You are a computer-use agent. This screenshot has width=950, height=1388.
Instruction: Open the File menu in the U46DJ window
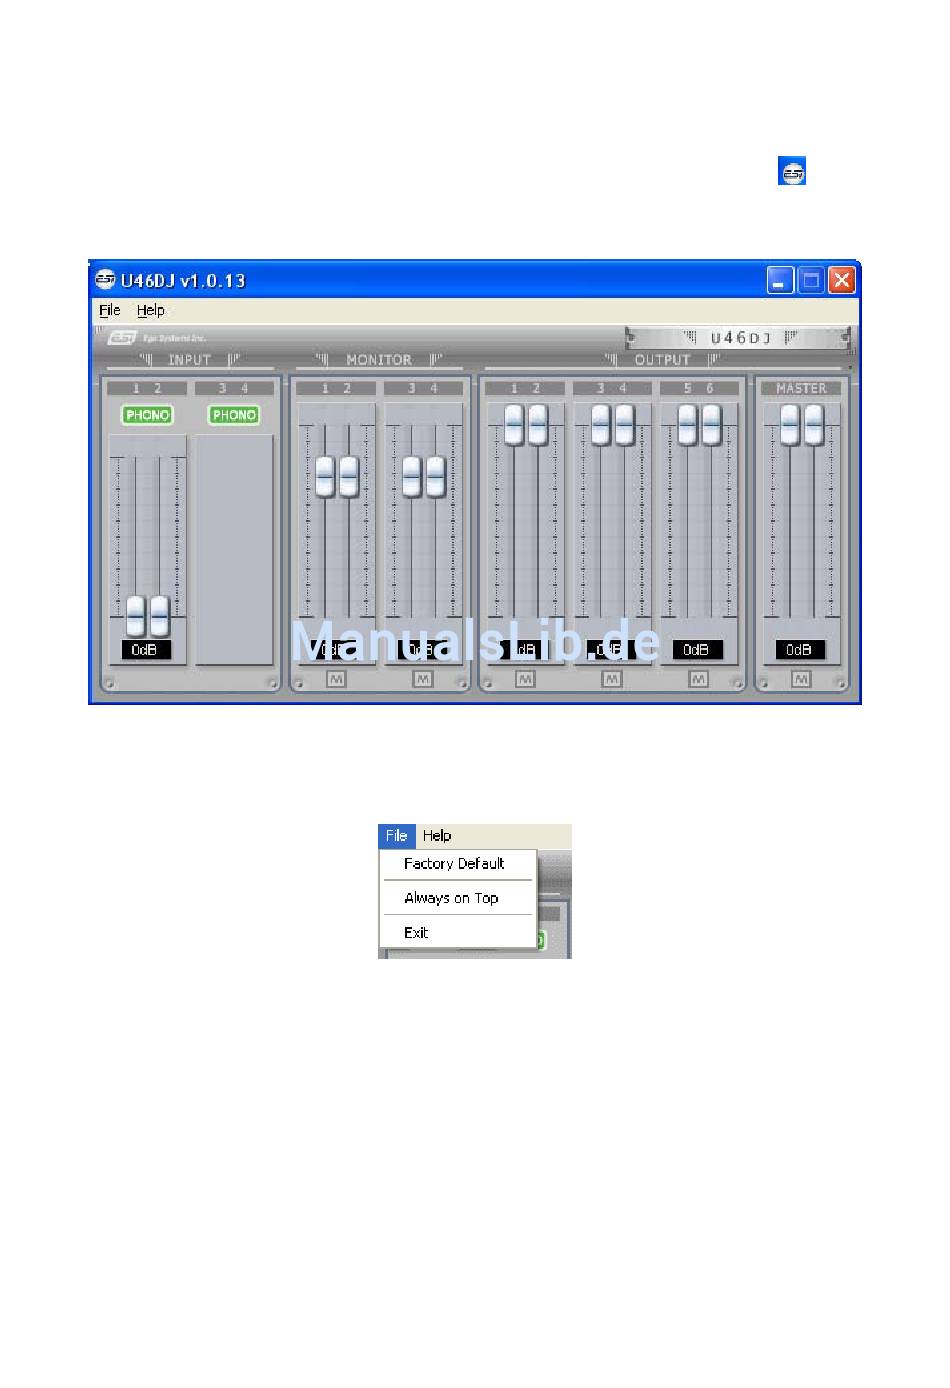(x=109, y=310)
